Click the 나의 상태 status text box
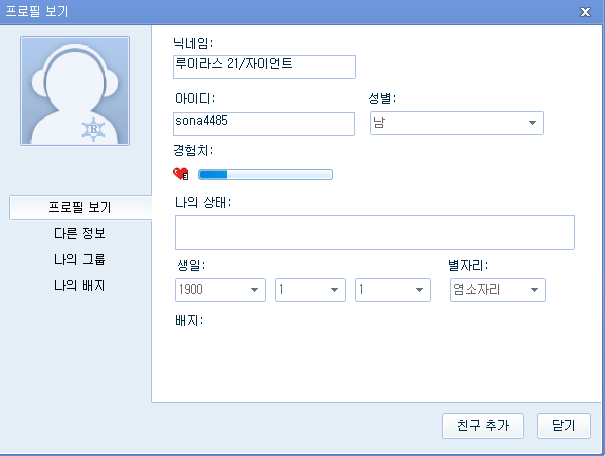 [374, 232]
